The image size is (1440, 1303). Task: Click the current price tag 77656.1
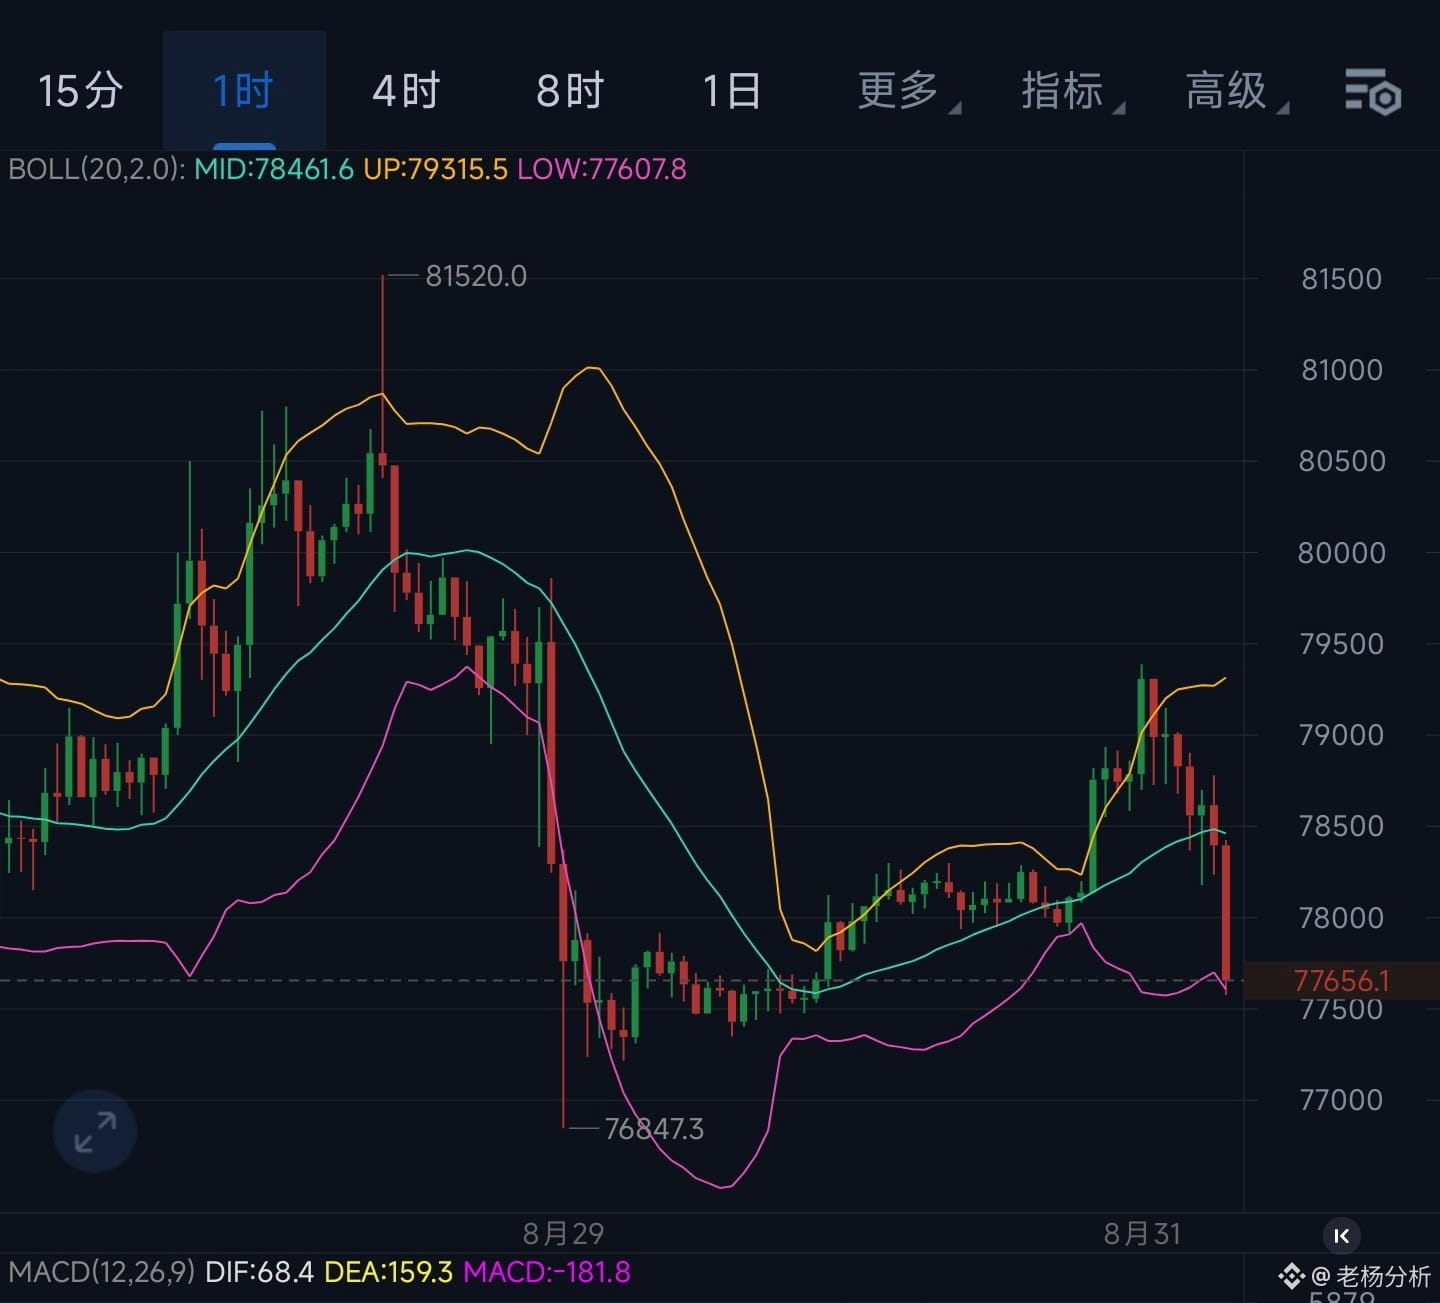[x=1342, y=981]
